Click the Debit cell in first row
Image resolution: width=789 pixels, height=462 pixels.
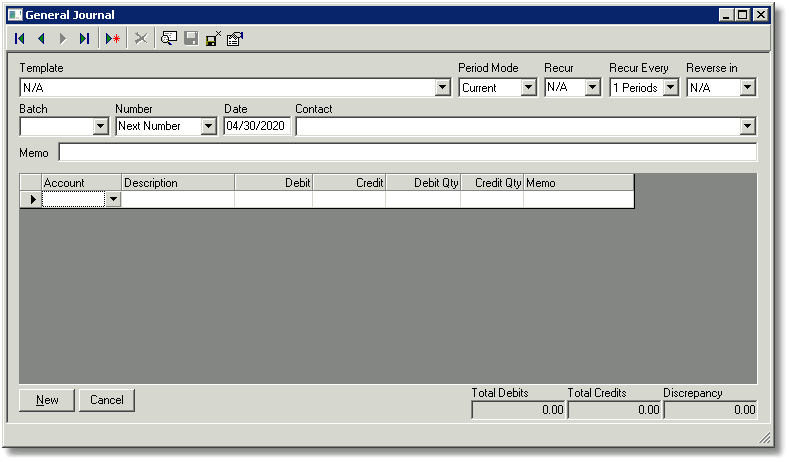pos(273,199)
